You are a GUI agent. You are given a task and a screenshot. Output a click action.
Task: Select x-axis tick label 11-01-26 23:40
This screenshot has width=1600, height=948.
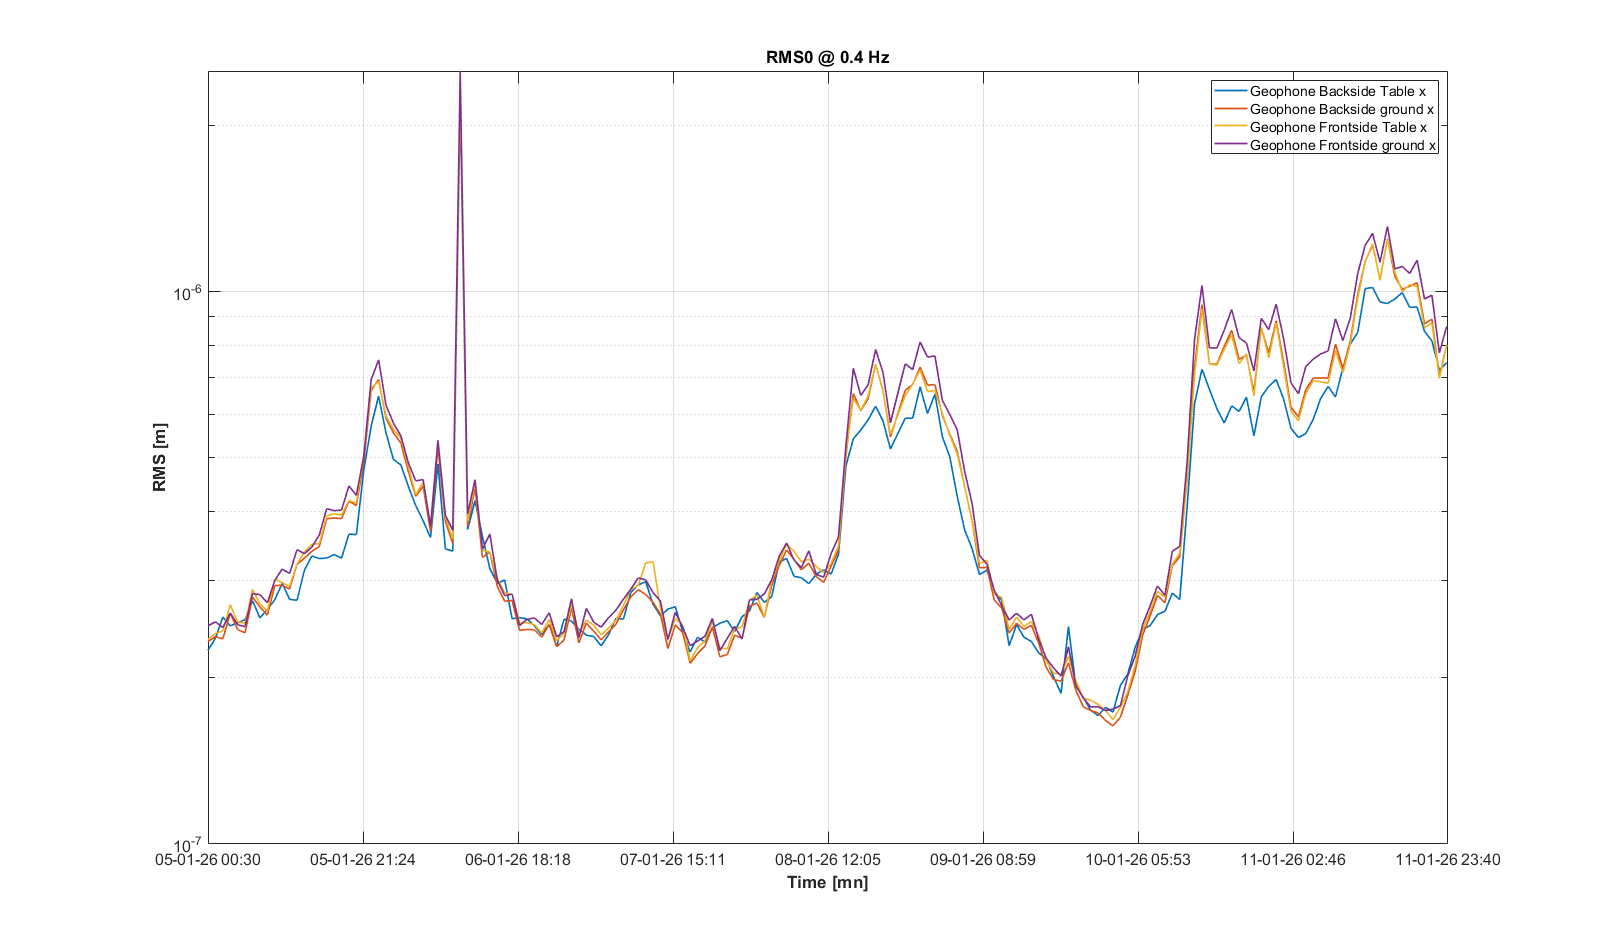[1447, 860]
